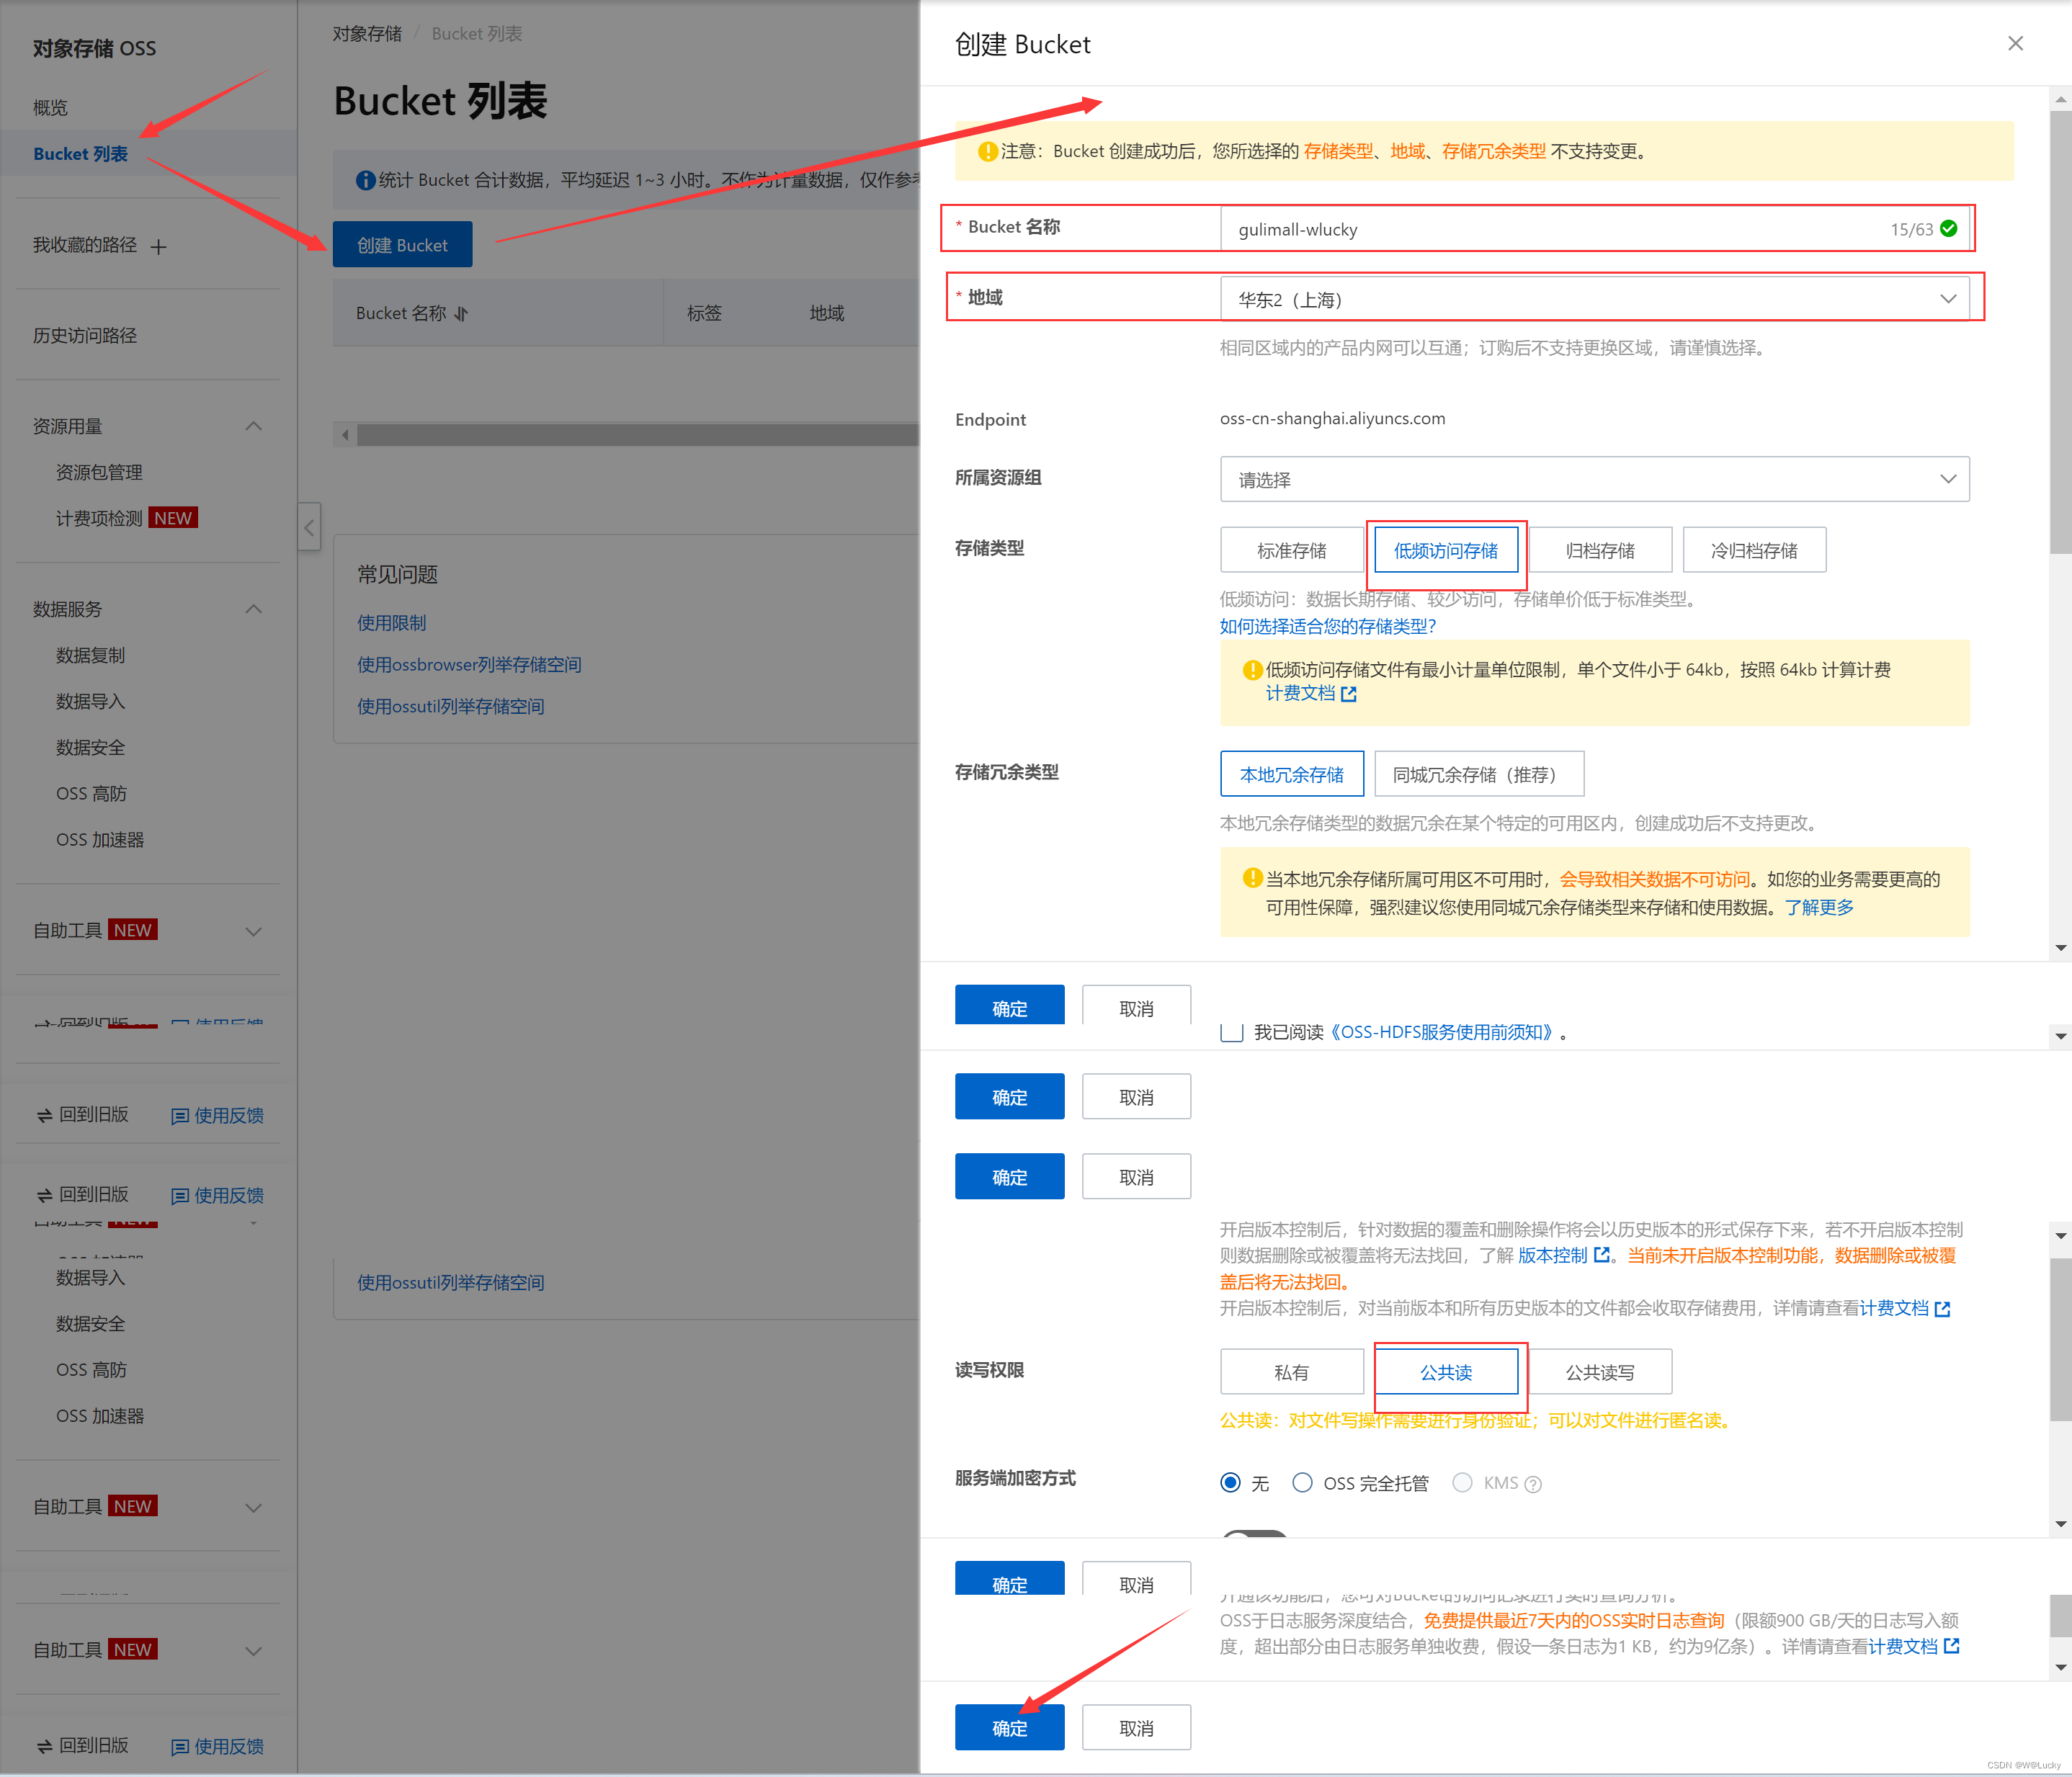This screenshot has width=2072, height=1777.
Task: Click the KMS help question mark icon
Action: pos(1533,1485)
